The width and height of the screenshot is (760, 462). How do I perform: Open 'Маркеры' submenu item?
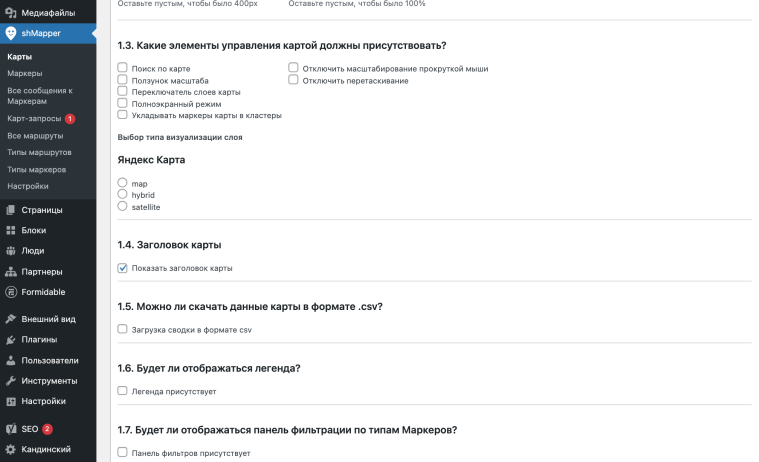tap(24, 73)
